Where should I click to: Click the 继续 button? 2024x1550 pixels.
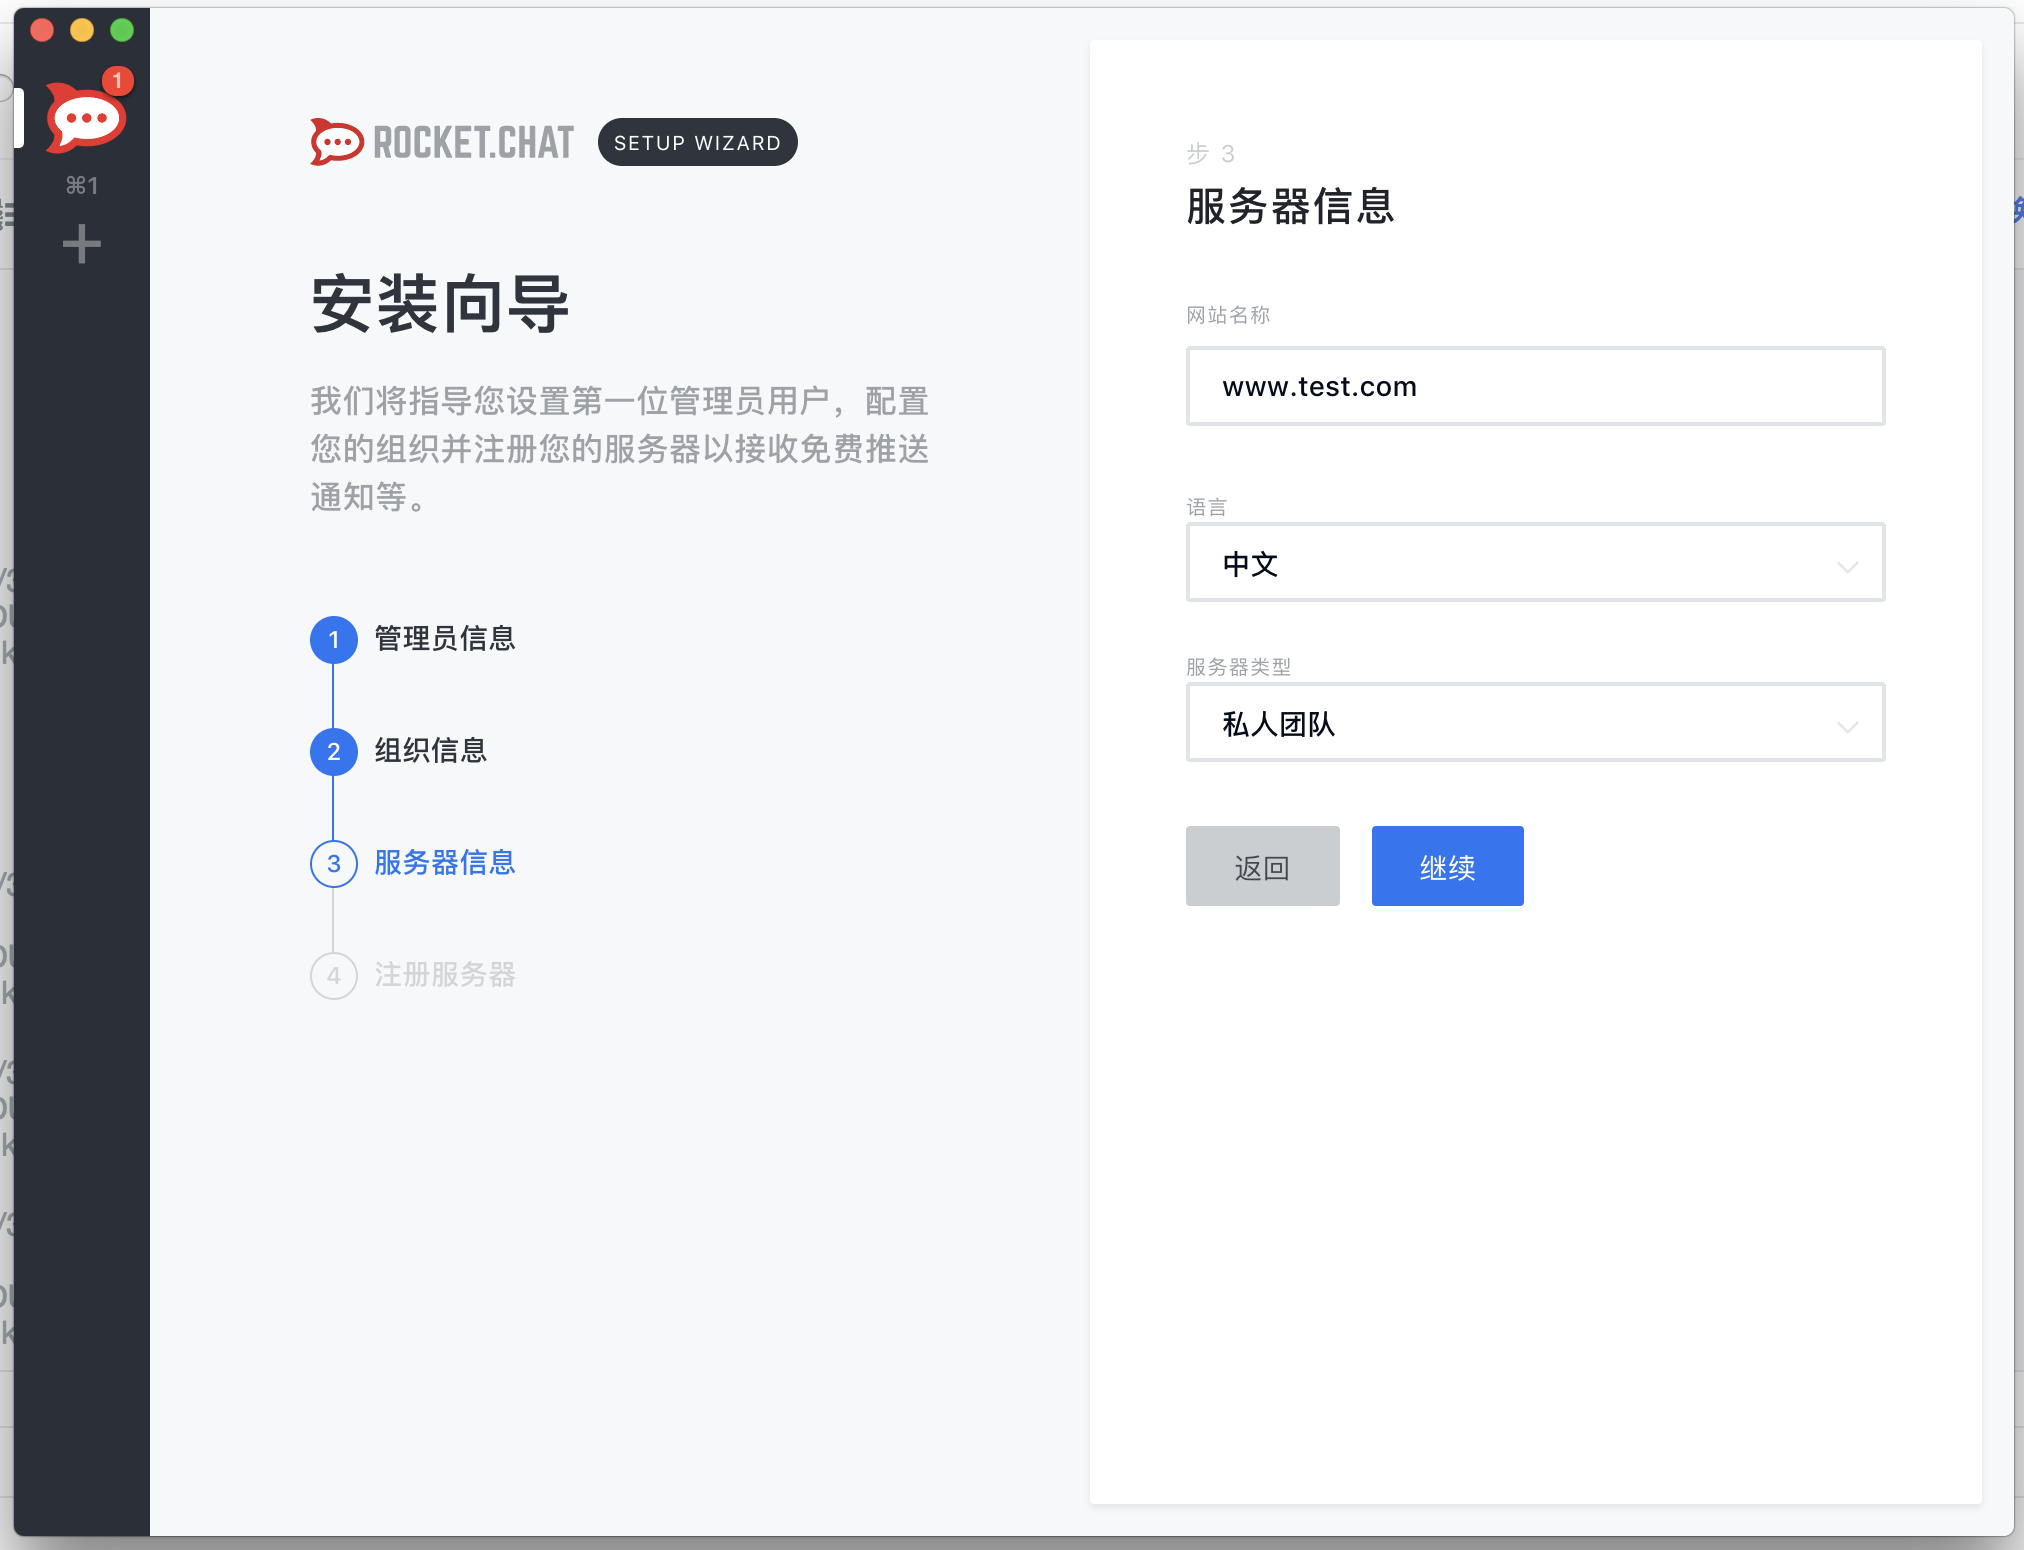click(x=1447, y=866)
